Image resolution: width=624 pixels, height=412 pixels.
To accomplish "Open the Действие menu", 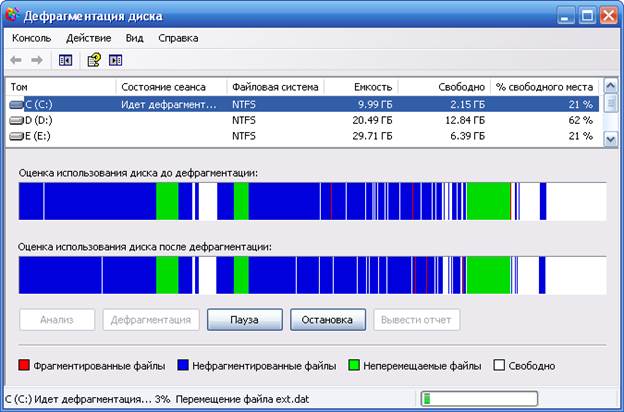I will point(88,38).
